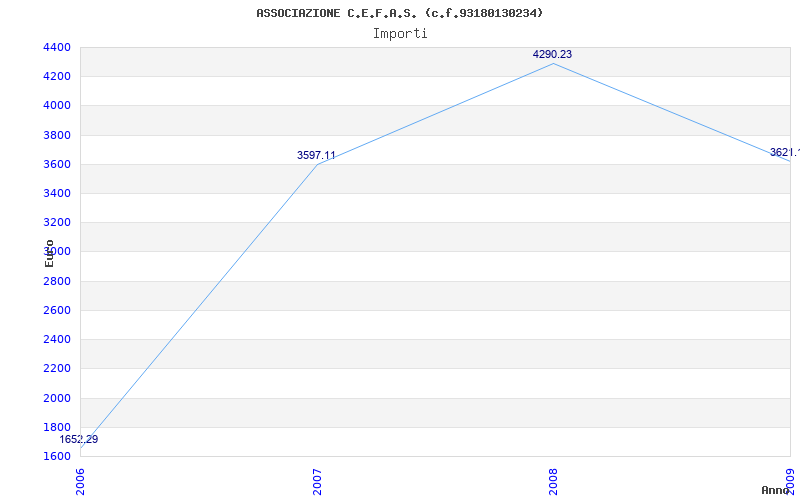Click the 3800 y-axis value
Image resolution: width=800 pixels, height=500 pixels.
tap(57, 135)
